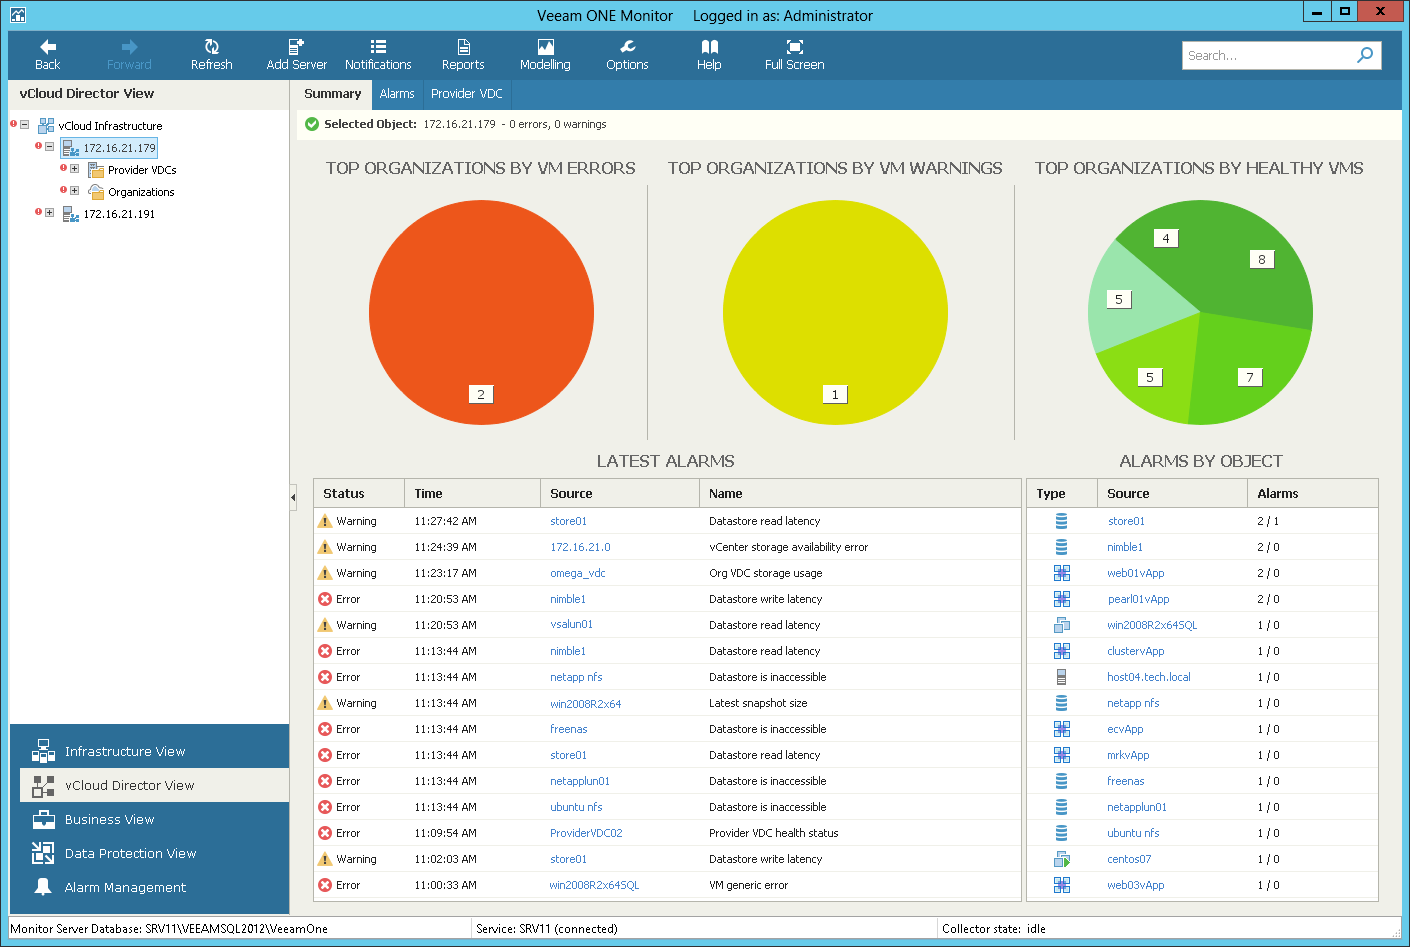The height and width of the screenshot is (947, 1410).
Task: Open the pearl01vApp link in Alarms by Object
Action: pyautogui.click(x=1138, y=599)
